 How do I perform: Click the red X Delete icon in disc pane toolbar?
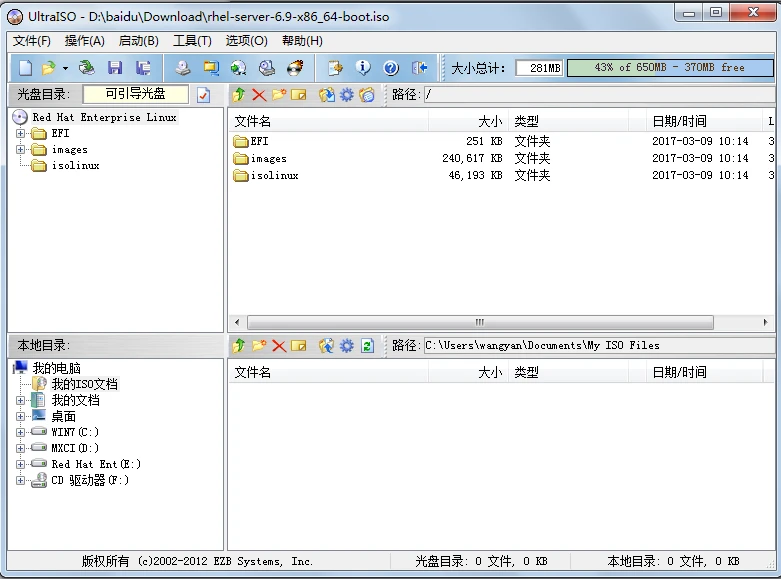pos(259,95)
